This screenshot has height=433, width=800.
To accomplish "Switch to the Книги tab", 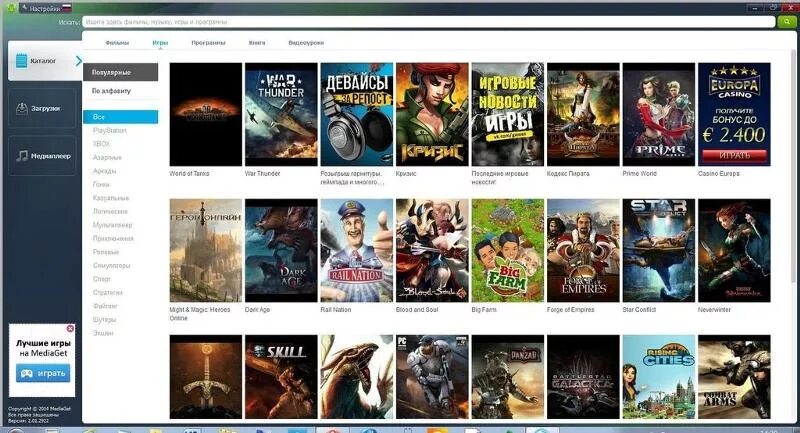I will click(x=257, y=43).
